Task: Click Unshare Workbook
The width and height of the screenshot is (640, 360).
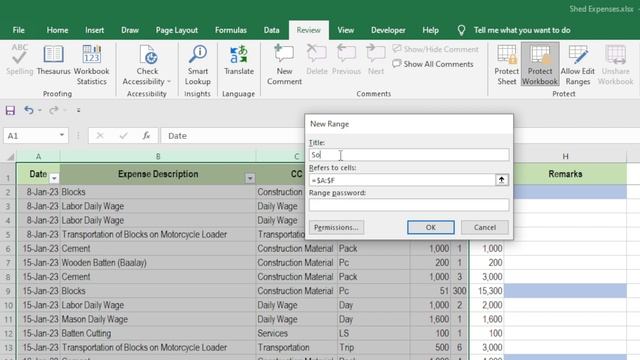Action: tap(616, 64)
